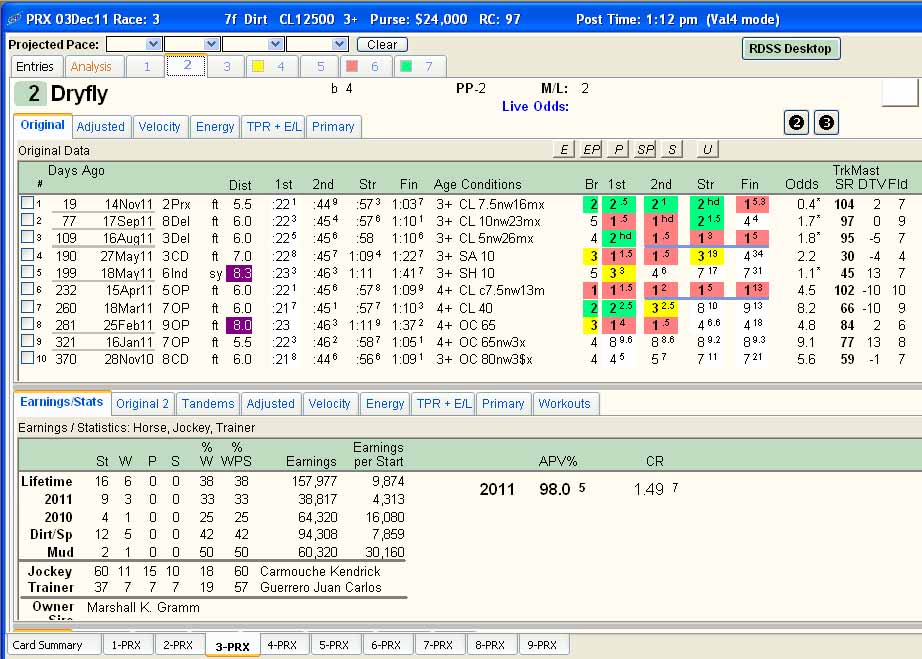This screenshot has height=659, width=922.
Task: Go to the 9-PRX race tab
Action: [x=542, y=645]
